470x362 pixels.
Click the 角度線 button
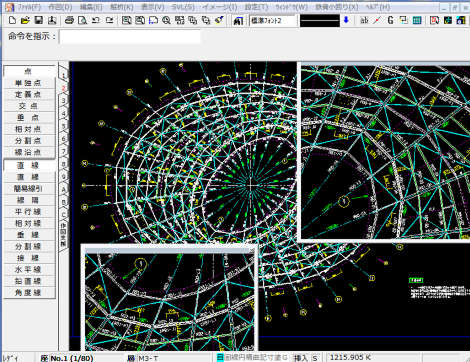(29, 293)
